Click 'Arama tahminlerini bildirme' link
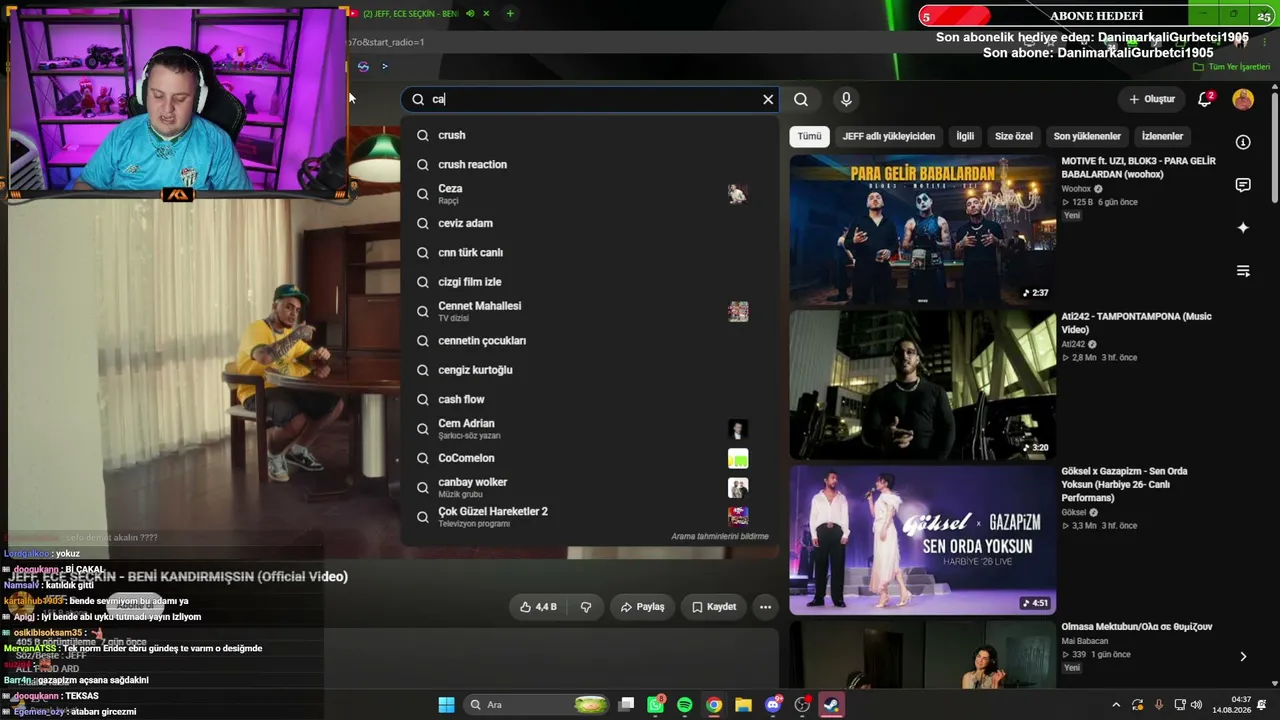This screenshot has width=1280, height=720. point(720,537)
